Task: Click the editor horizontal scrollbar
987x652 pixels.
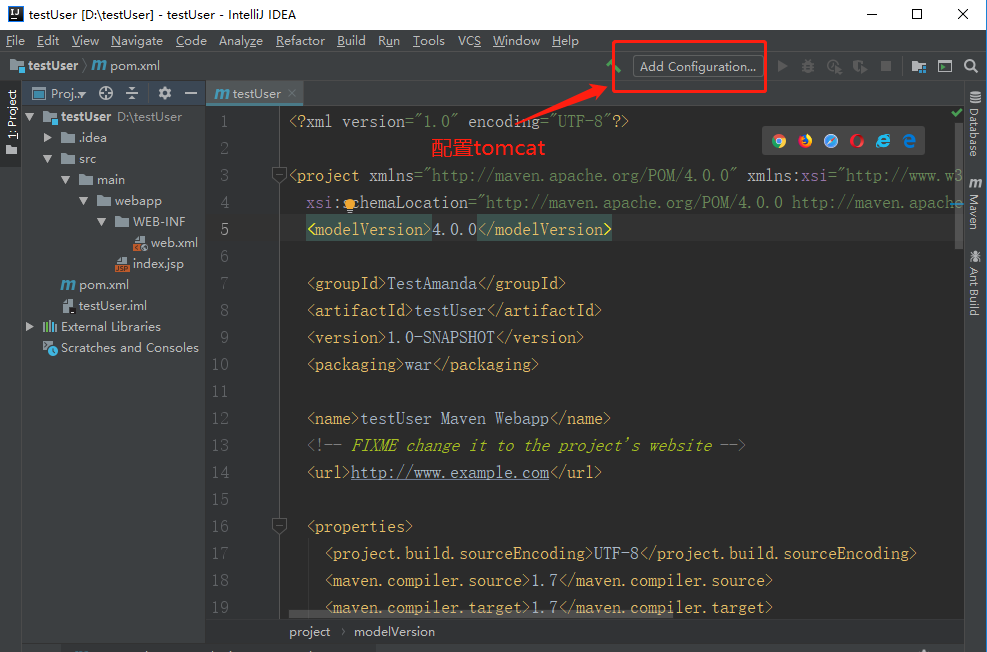Action: coord(480,614)
